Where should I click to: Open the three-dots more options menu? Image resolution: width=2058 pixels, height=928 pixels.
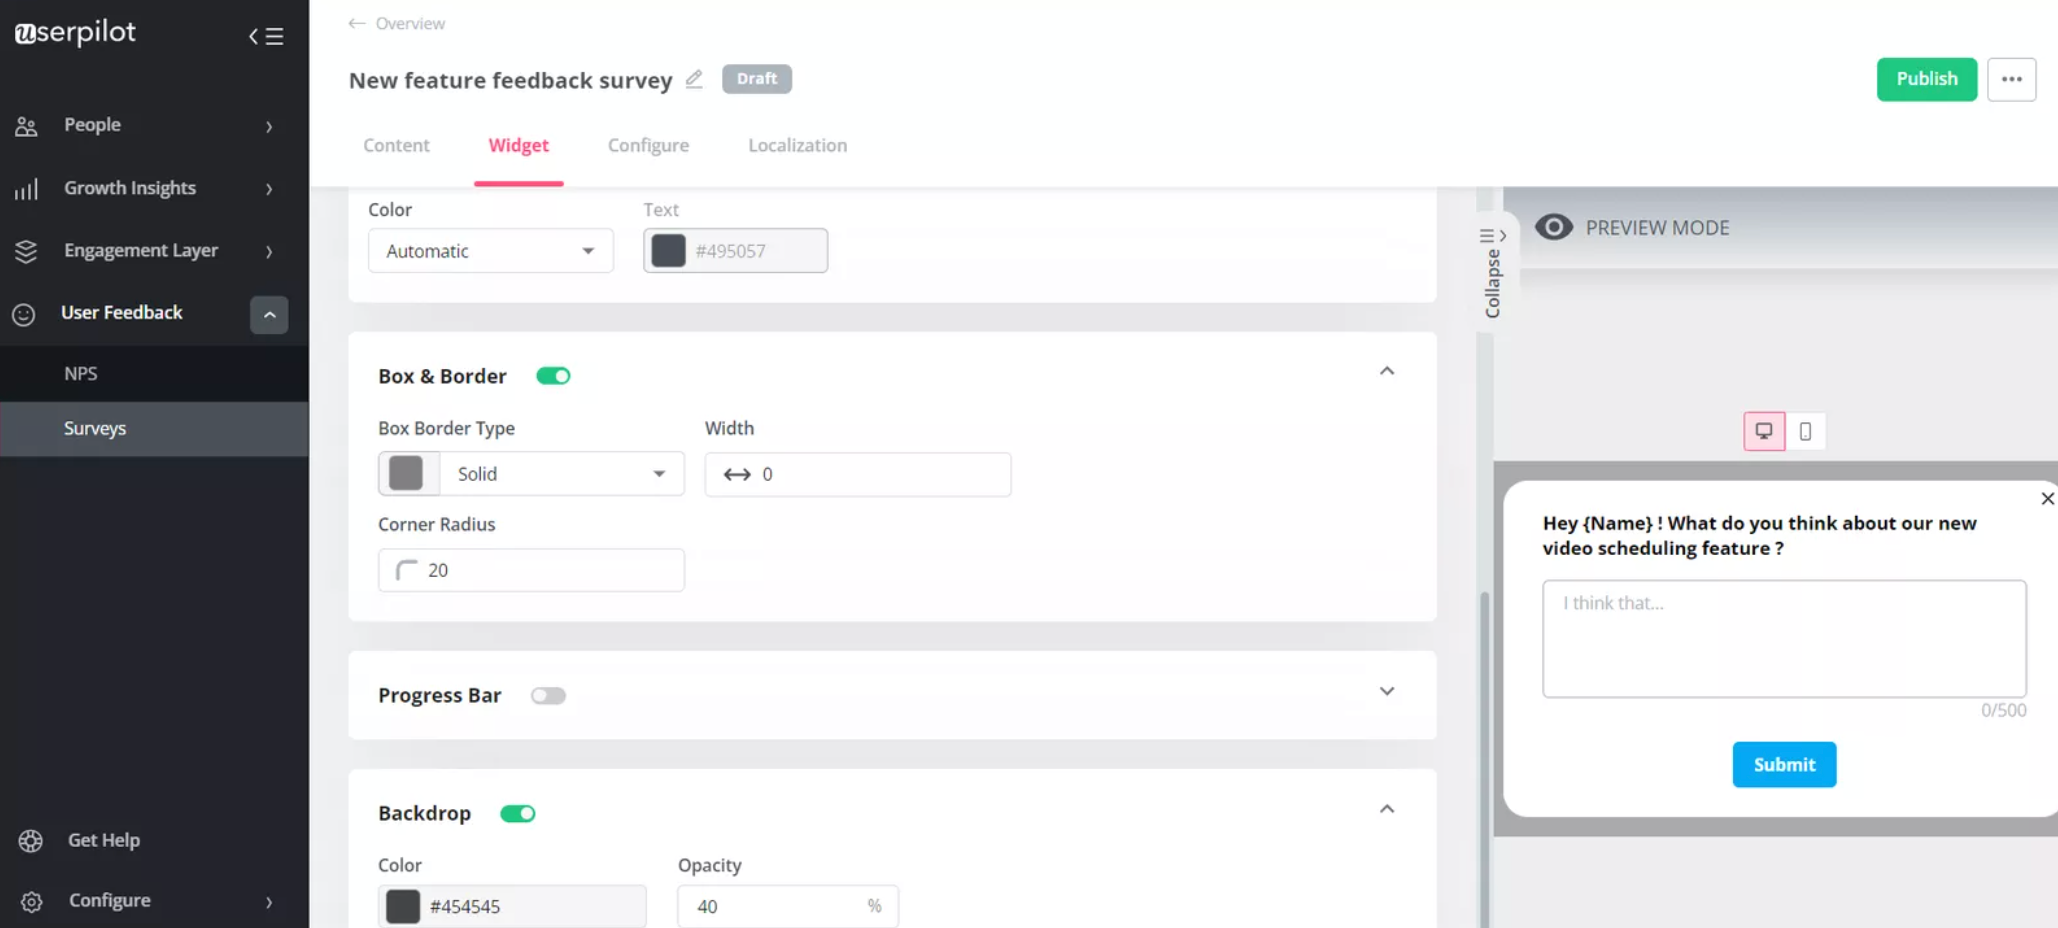[2011, 79]
